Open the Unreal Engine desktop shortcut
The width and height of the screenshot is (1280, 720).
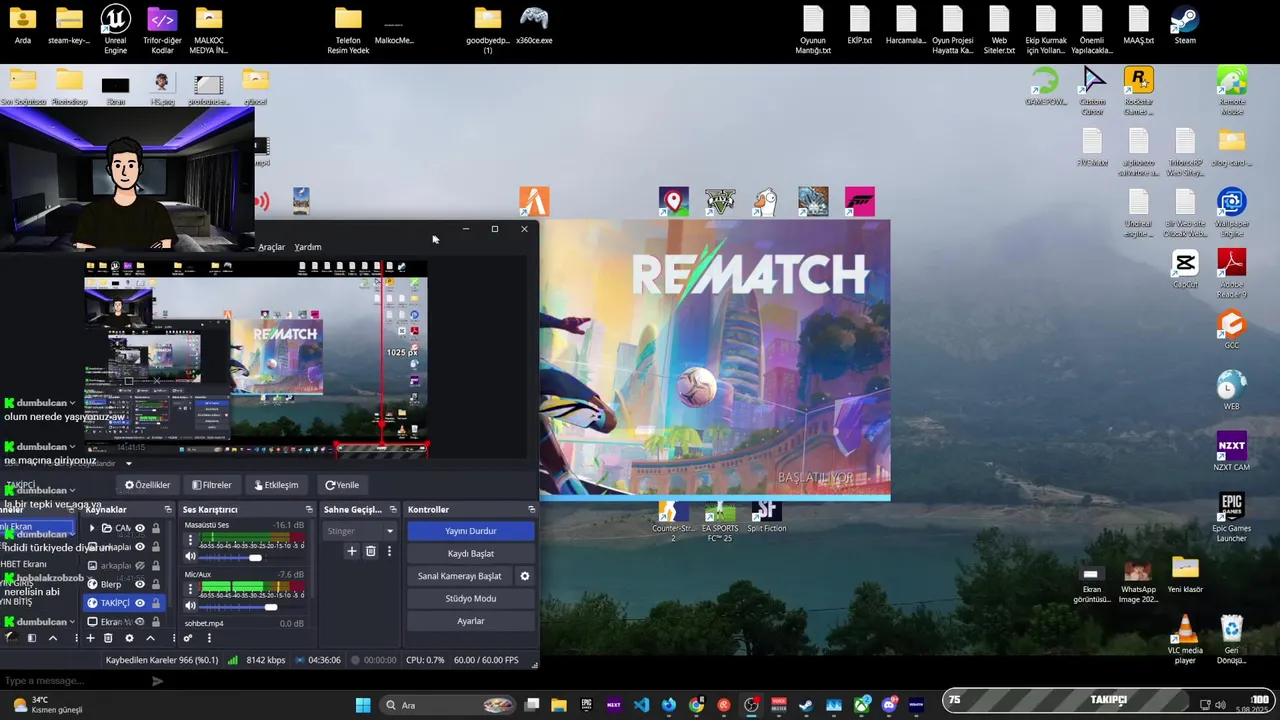(115, 28)
